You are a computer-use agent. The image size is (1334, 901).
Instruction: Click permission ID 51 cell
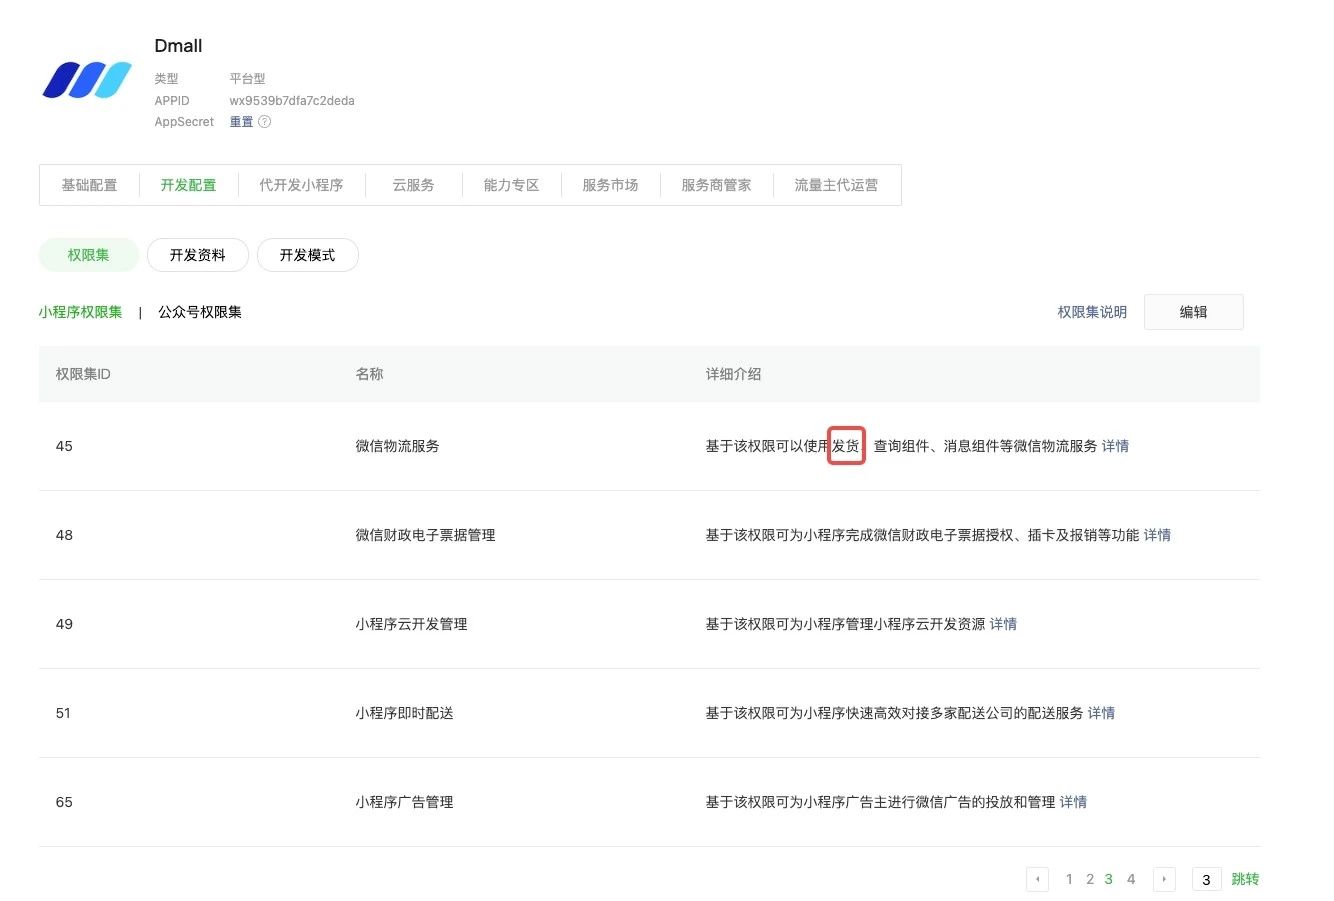[x=63, y=713]
